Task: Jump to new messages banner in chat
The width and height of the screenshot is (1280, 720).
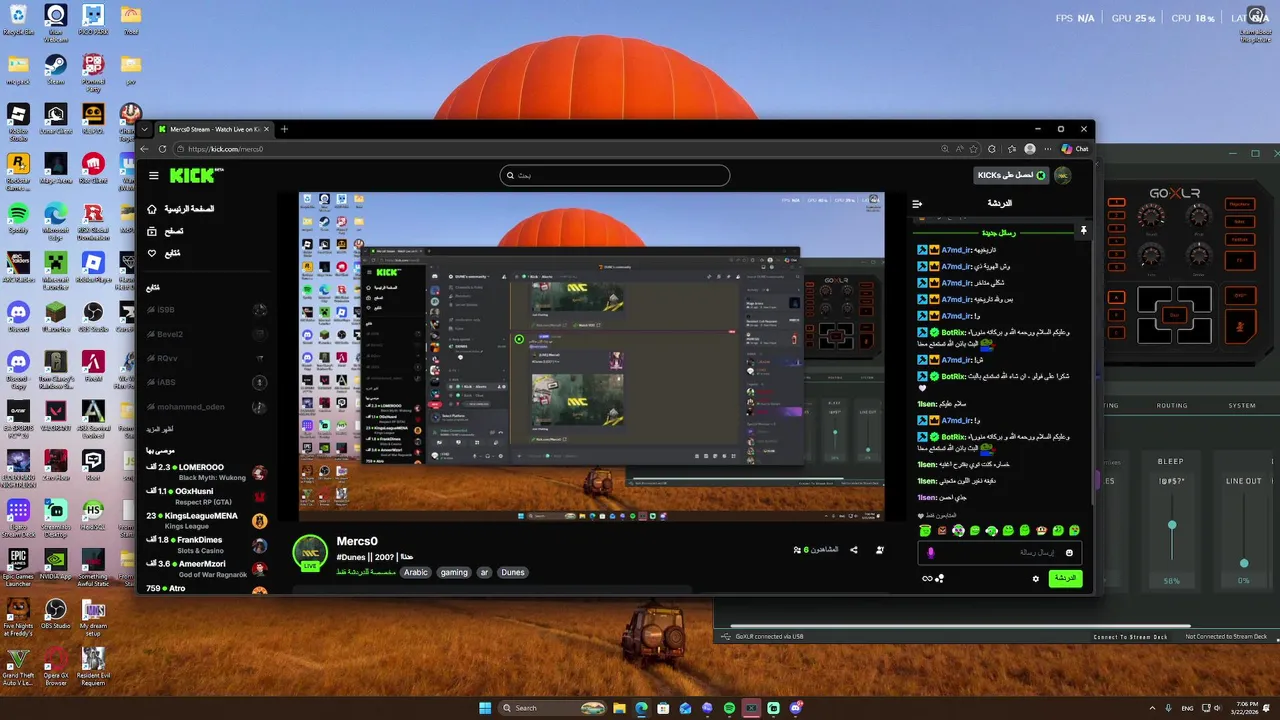Action: (x=998, y=233)
